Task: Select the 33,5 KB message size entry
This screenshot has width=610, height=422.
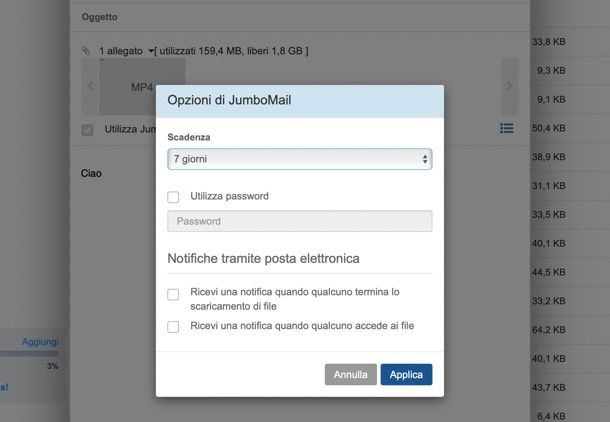Action: pos(549,214)
